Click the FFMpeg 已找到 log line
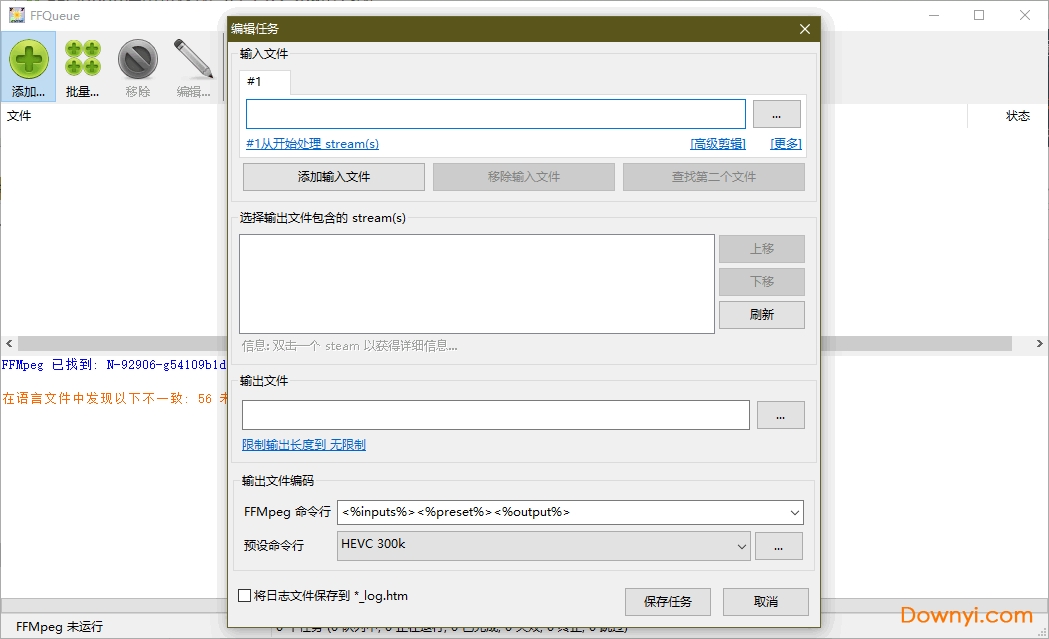This screenshot has height=639, width=1049. pos(114,365)
